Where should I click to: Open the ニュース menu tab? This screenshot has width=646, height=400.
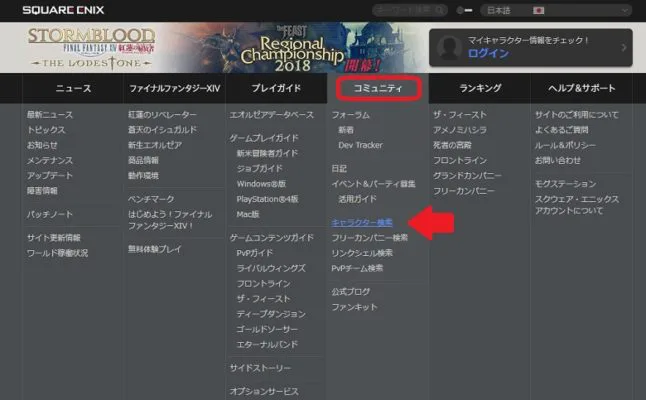(73, 88)
